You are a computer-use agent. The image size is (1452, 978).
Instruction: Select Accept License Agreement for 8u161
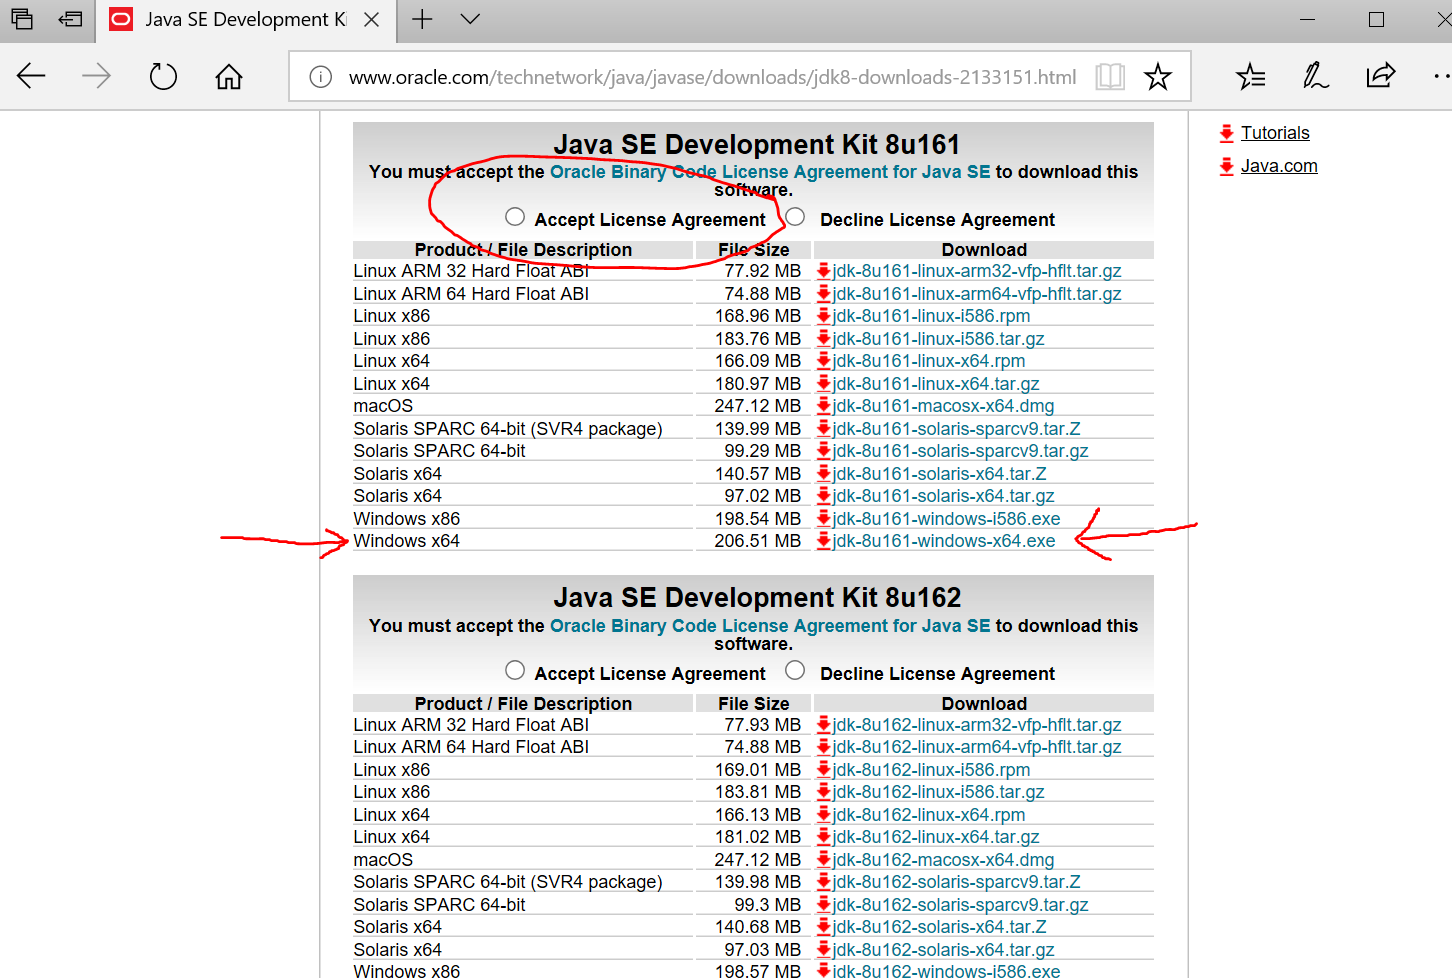515,217
